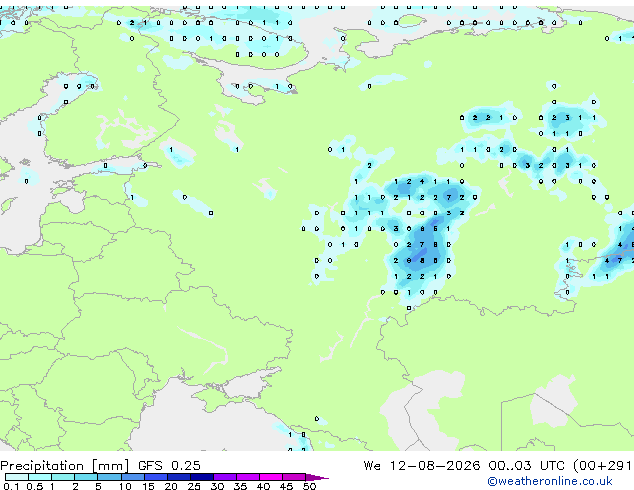Image resolution: width=634 pixels, height=490 pixels.
Task: Click the '00..03 UTC' time label
Action: [x=526, y=466]
